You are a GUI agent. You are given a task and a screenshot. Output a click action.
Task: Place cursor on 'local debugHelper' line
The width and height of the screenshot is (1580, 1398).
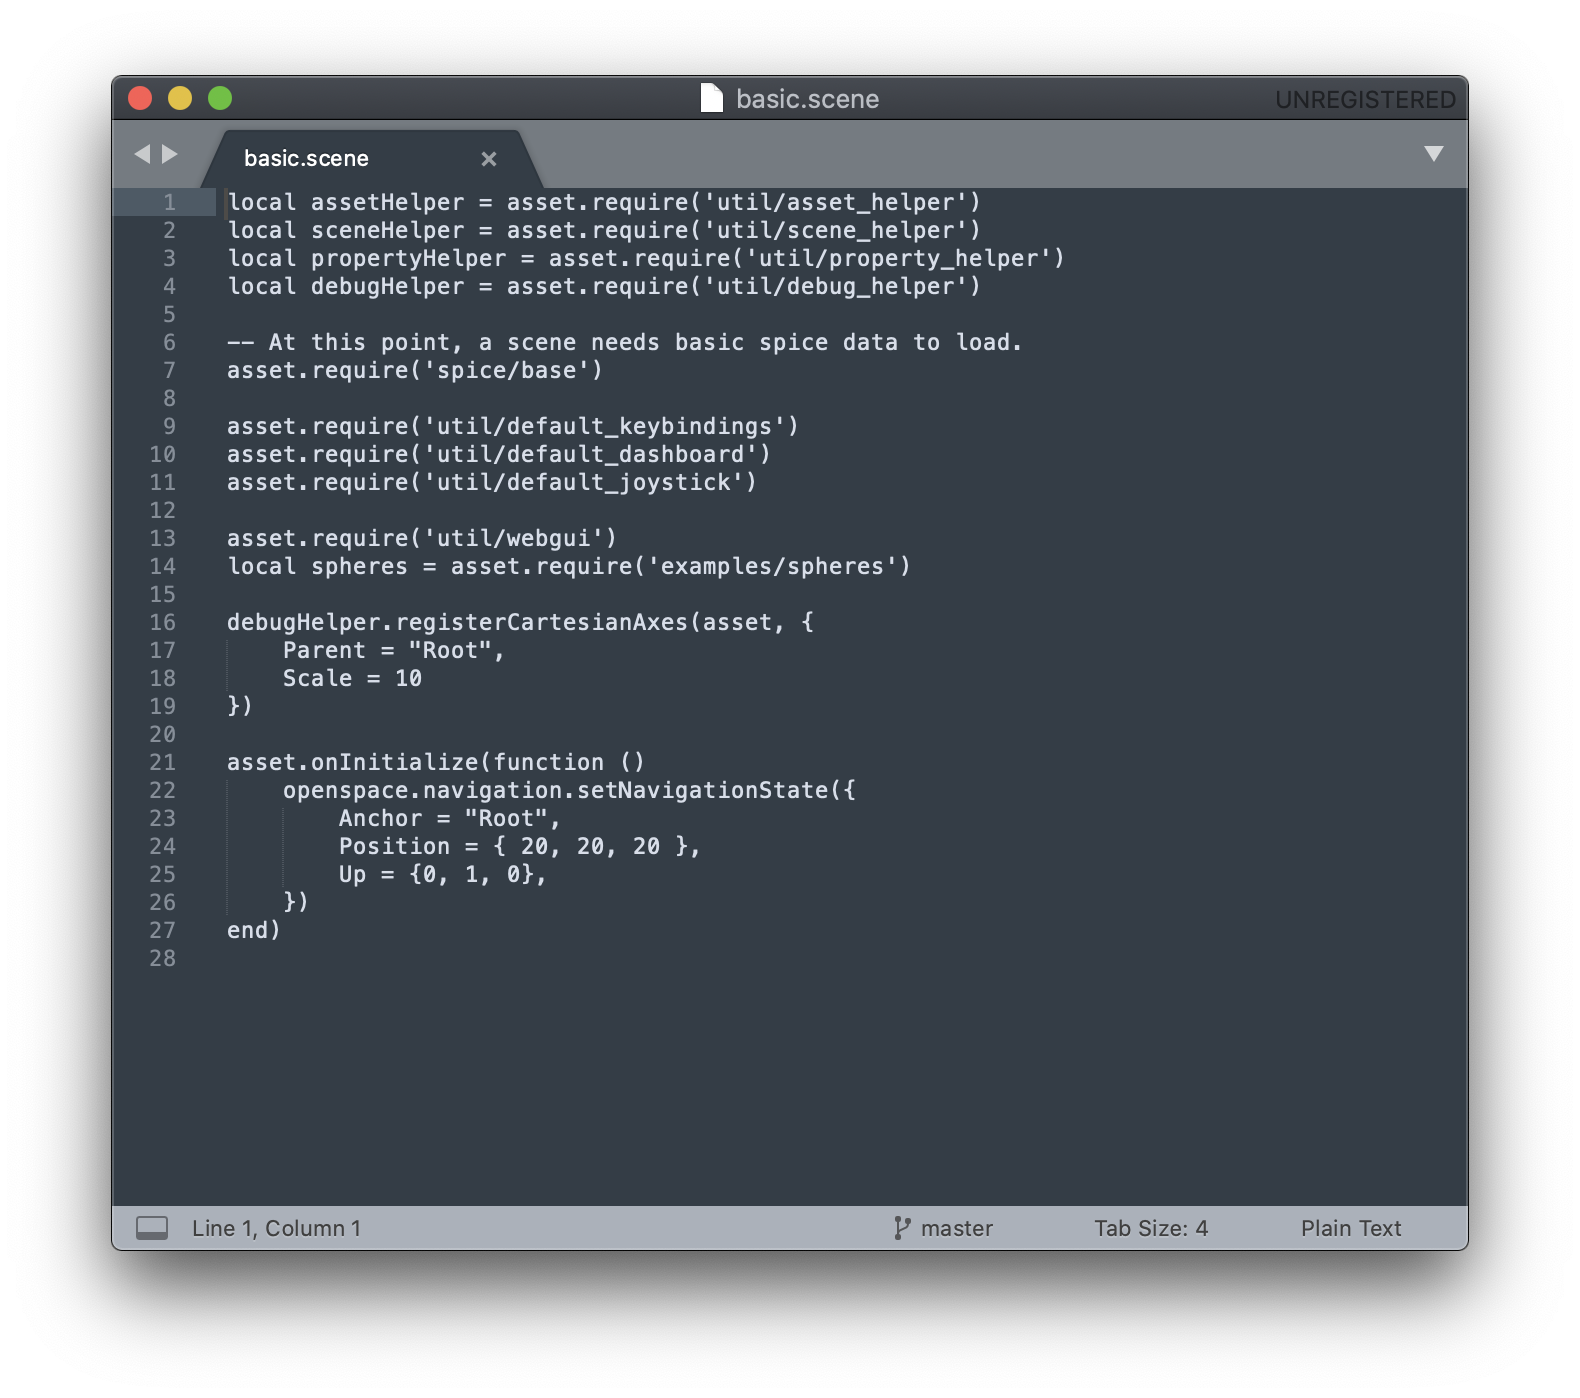click(604, 286)
